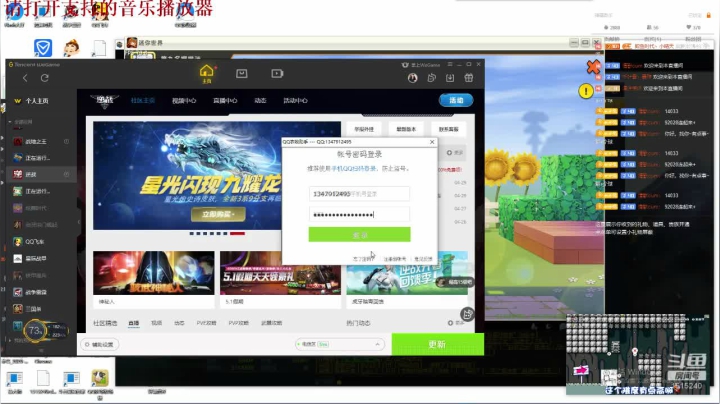Click the QQ account number field
The height and width of the screenshot is (404, 720).
pos(359,194)
